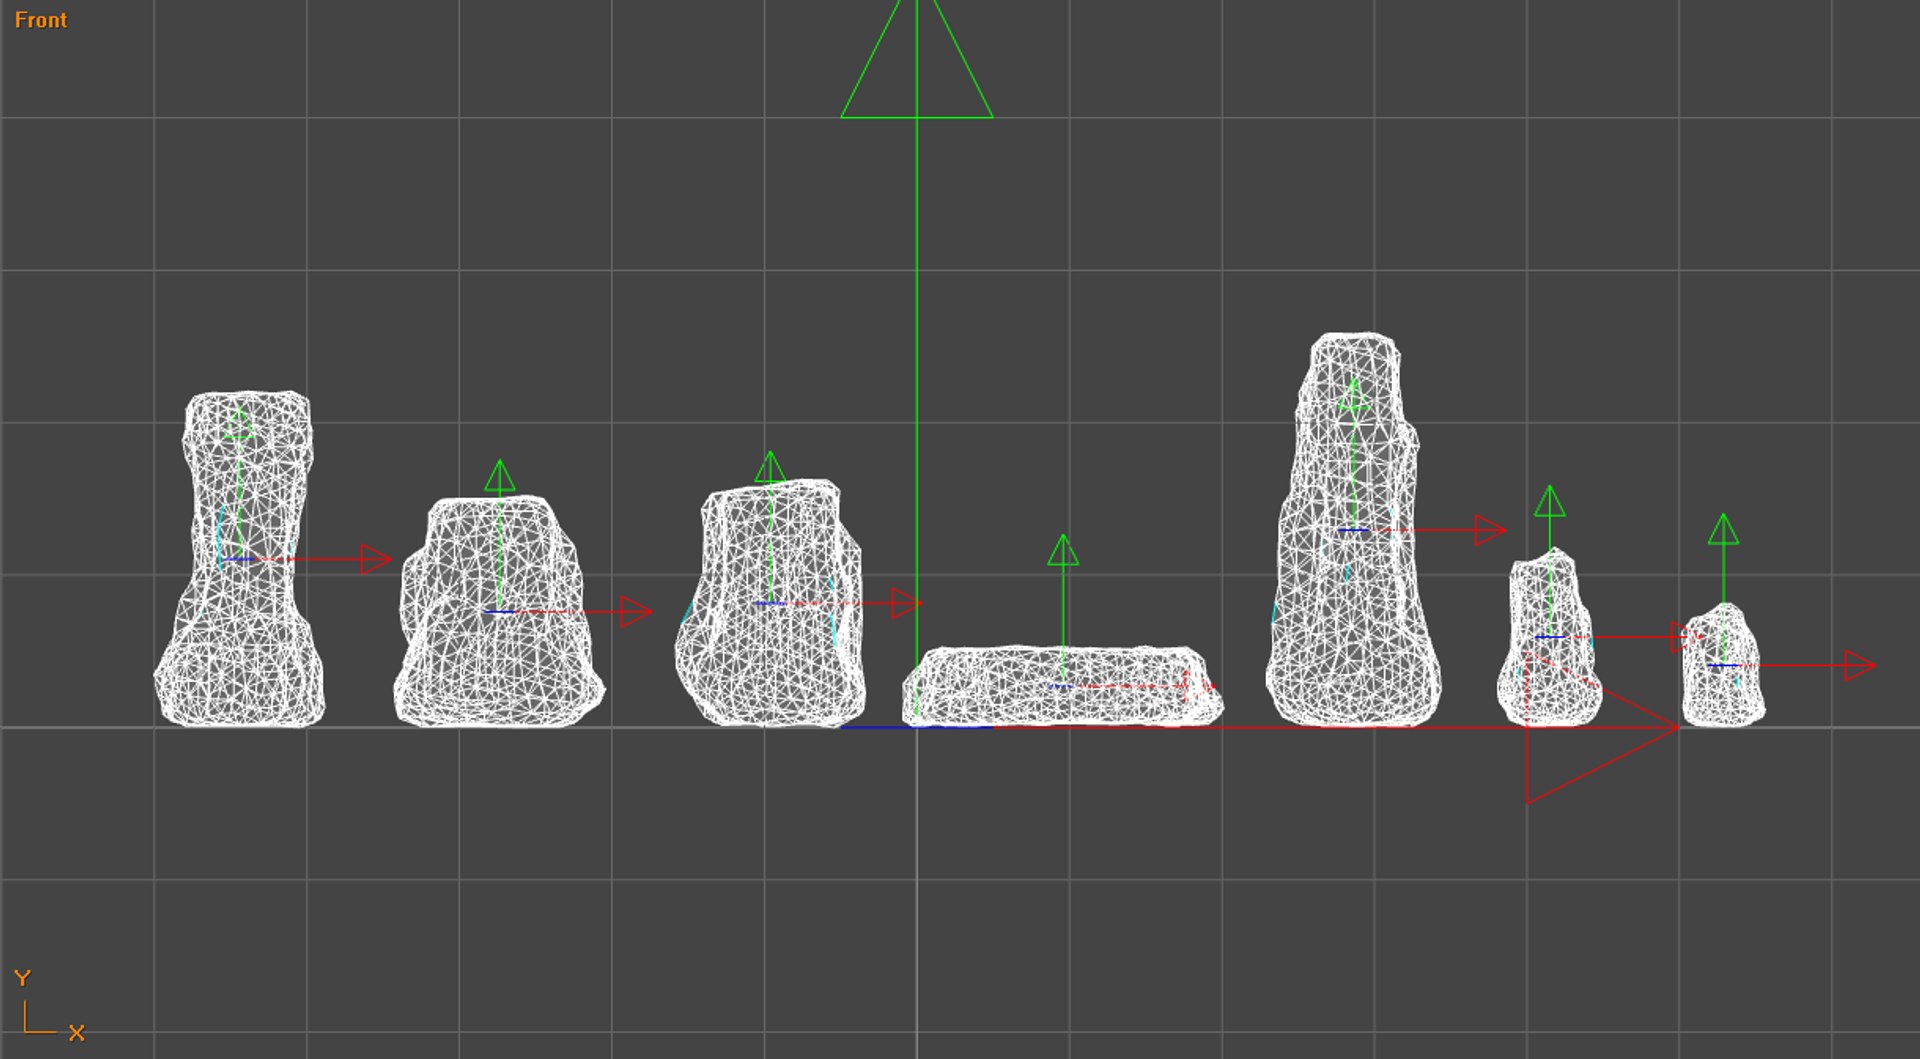1920x1059 pixels.
Task: Click green Y arrow above smallest right rock
Action: click(x=1723, y=529)
